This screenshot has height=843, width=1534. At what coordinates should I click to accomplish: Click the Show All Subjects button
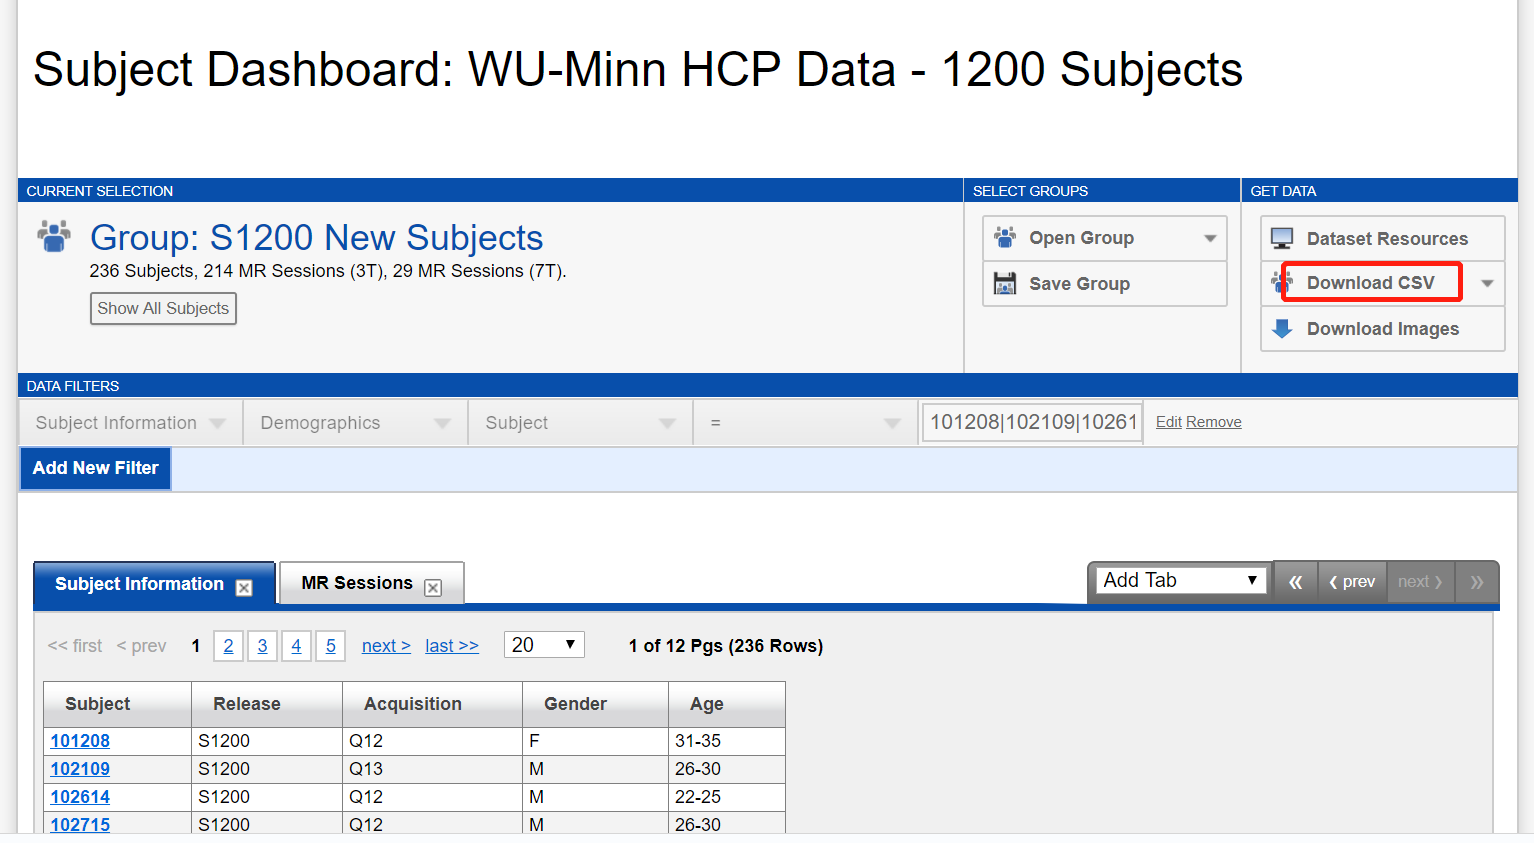point(163,308)
